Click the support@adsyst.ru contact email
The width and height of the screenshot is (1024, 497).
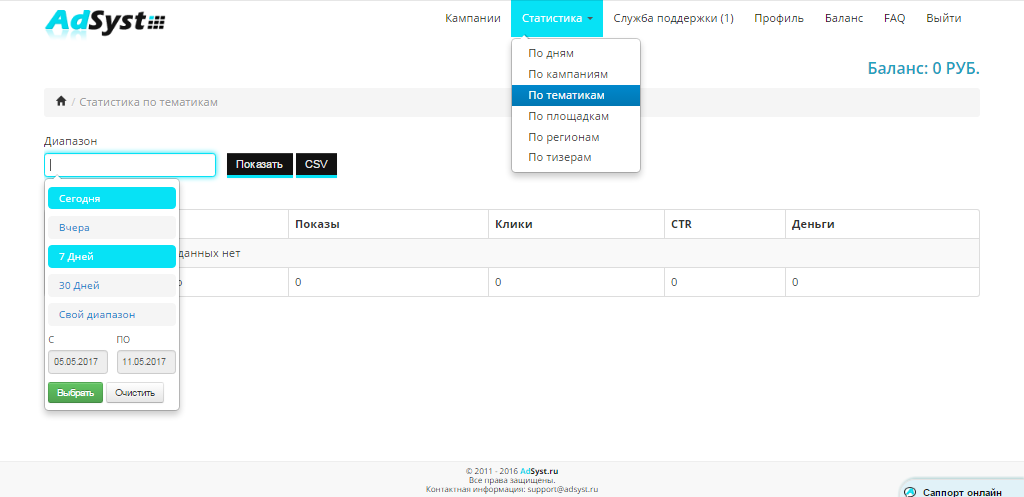(x=561, y=489)
